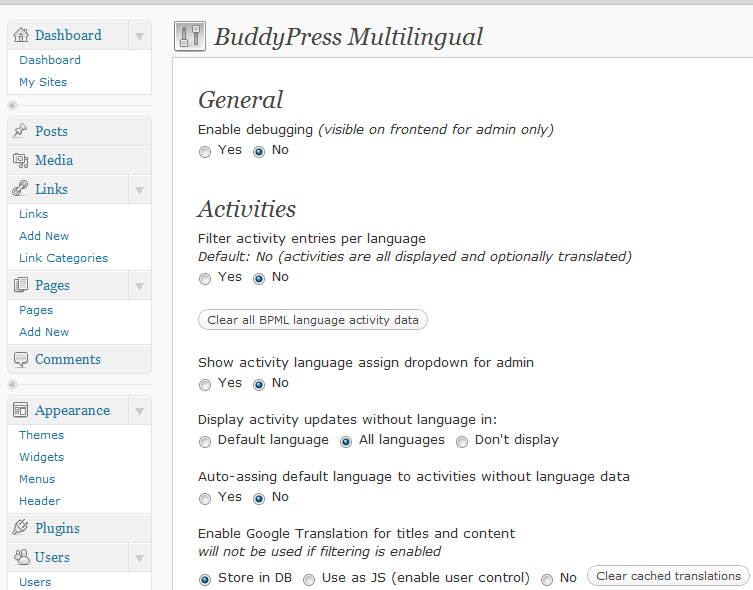Screen dimensions: 753x590
Task: Collapse the menu using the upper separator arrow
Action: [x=12, y=105]
